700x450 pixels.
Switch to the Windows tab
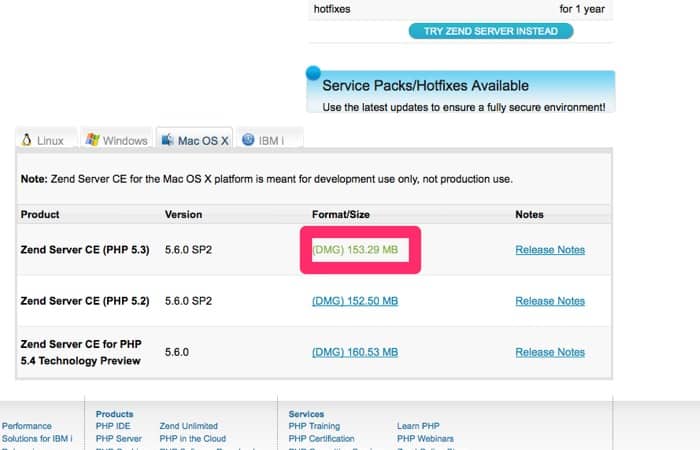tap(117, 138)
